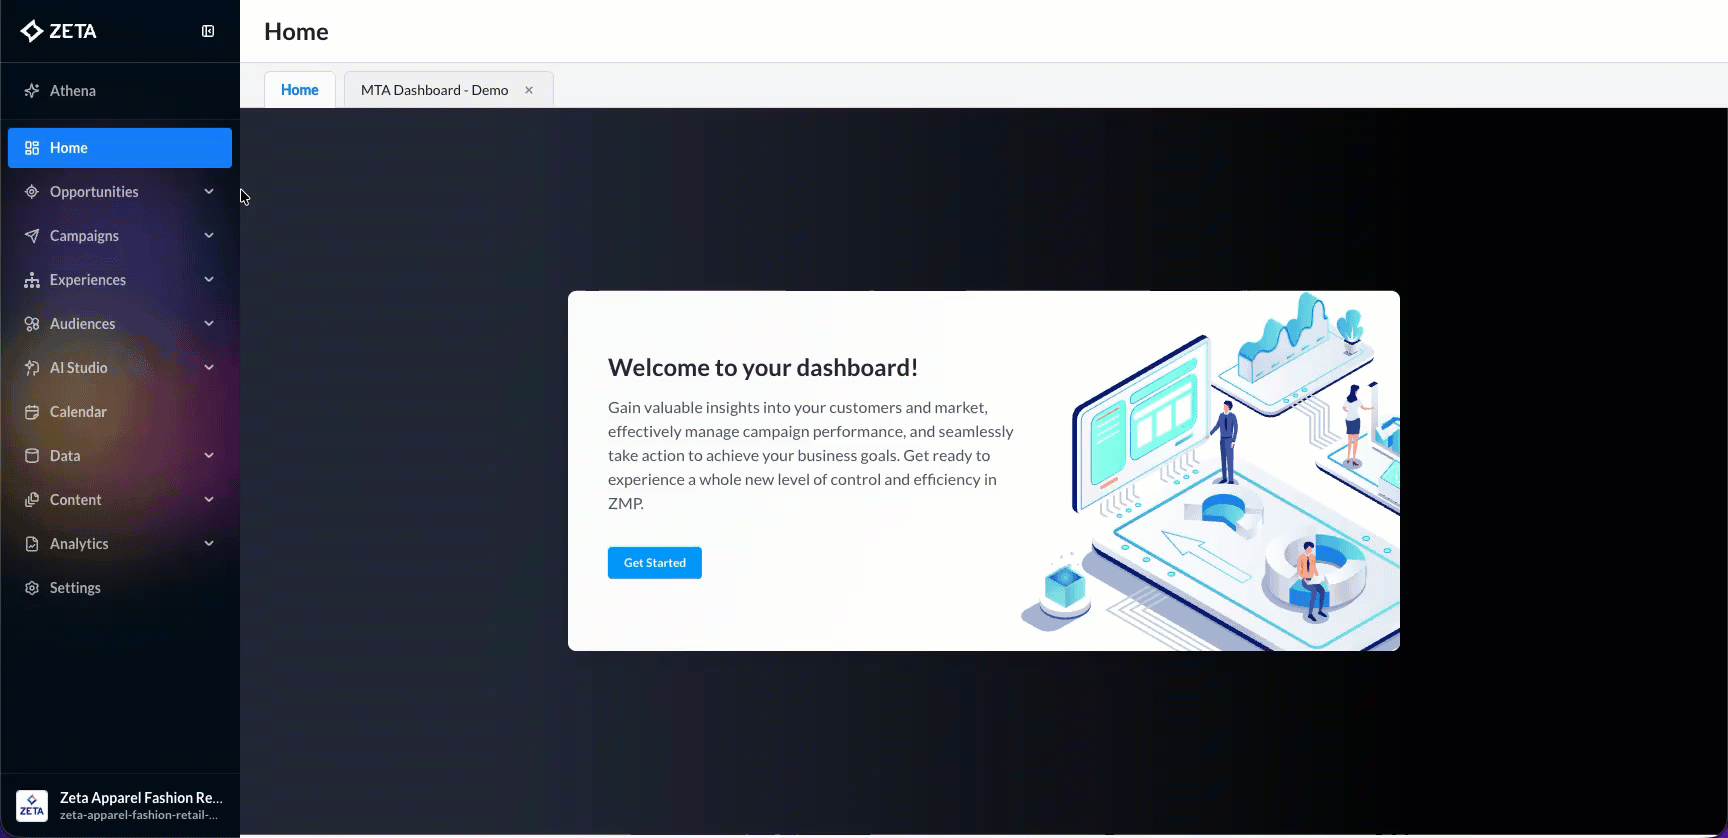Close the MTA Dashboard - Demo tab
This screenshot has width=1728, height=838.
529,90
